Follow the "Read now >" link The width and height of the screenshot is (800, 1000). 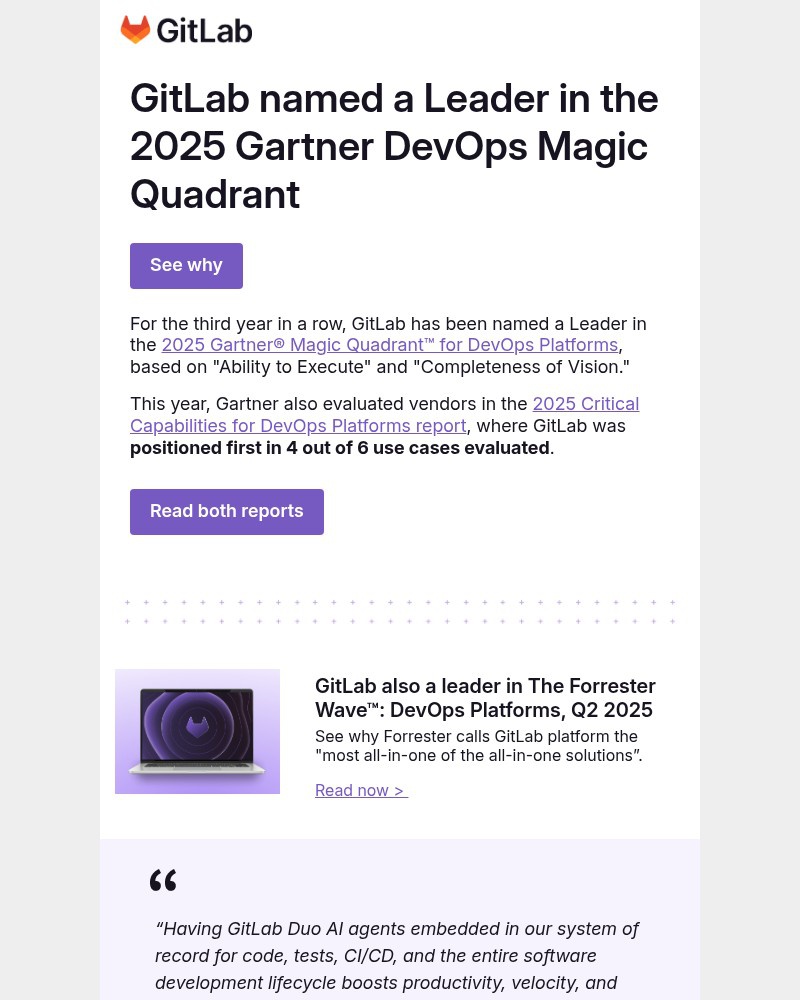(x=359, y=790)
